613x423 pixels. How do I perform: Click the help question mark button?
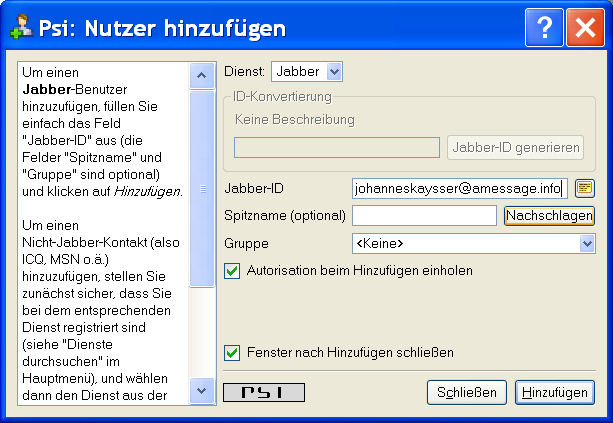(x=544, y=27)
